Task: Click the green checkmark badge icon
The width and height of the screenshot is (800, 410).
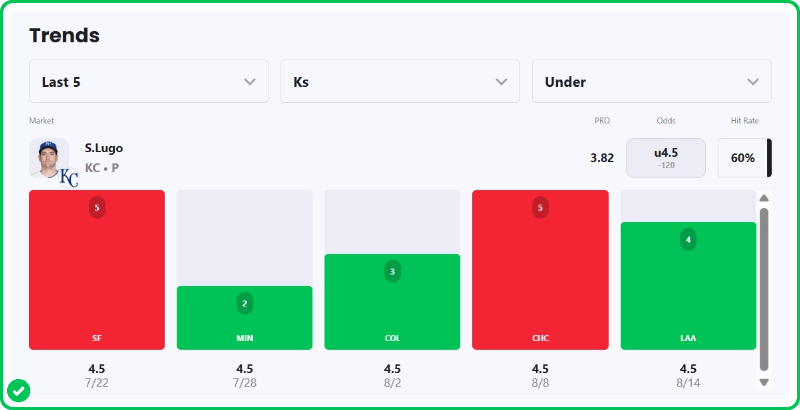Action: tap(19, 391)
